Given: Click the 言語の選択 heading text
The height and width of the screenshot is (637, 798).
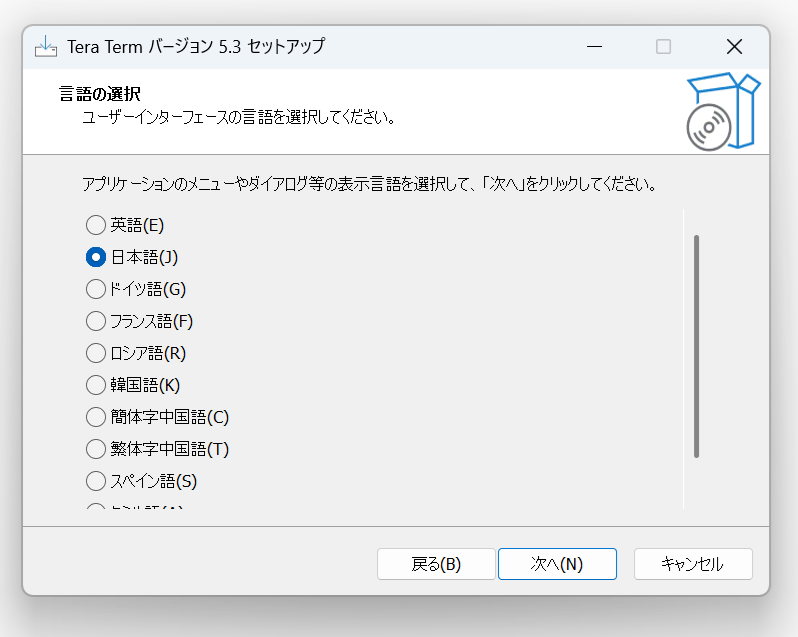Looking at the screenshot, I should click(x=100, y=94).
